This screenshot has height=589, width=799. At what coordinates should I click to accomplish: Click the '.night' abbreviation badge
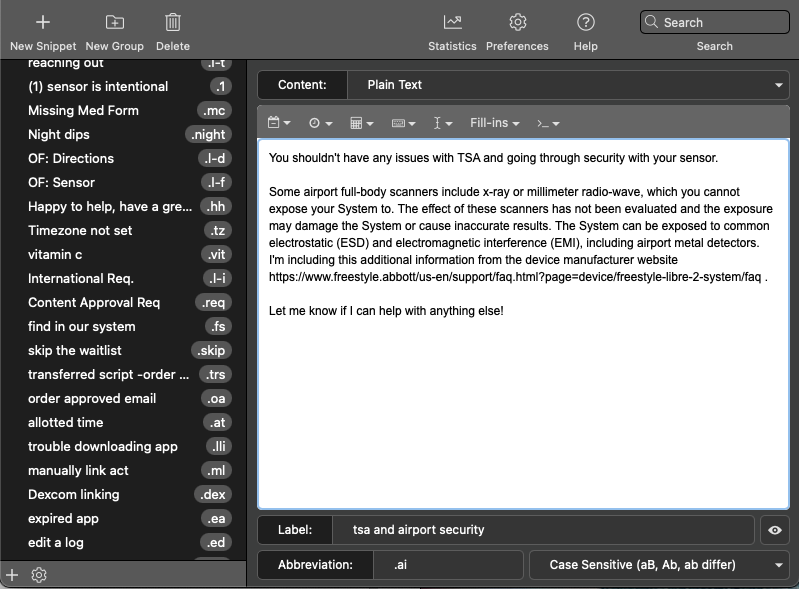tap(208, 135)
